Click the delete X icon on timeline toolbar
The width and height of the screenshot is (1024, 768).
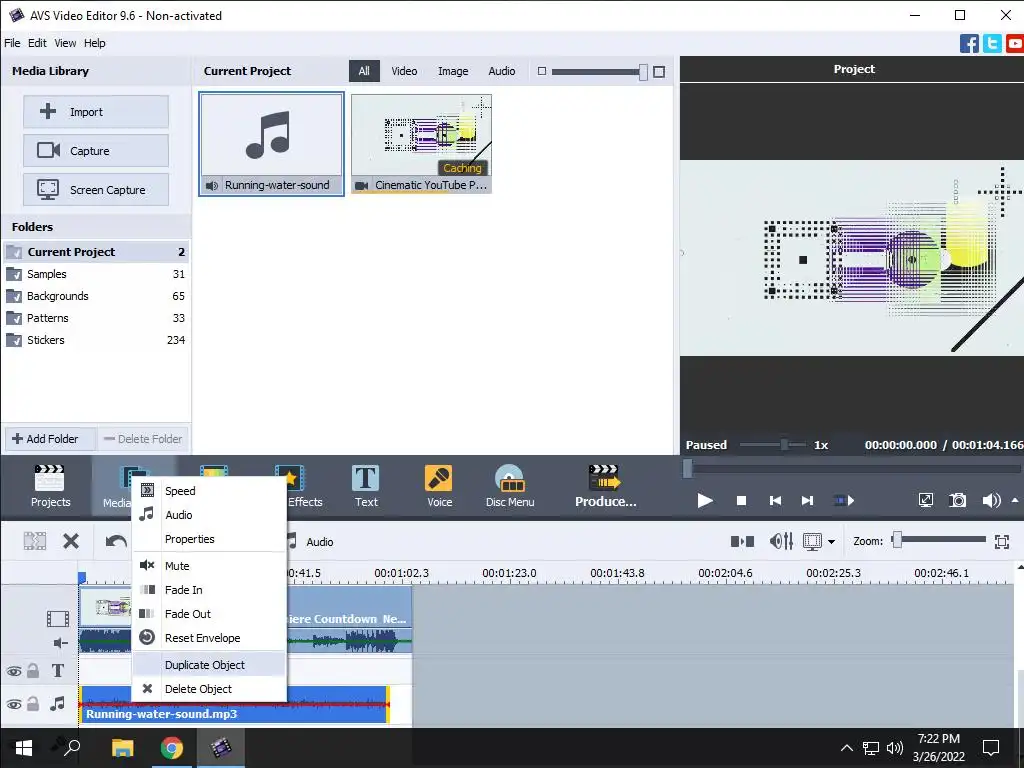tap(71, 541)
